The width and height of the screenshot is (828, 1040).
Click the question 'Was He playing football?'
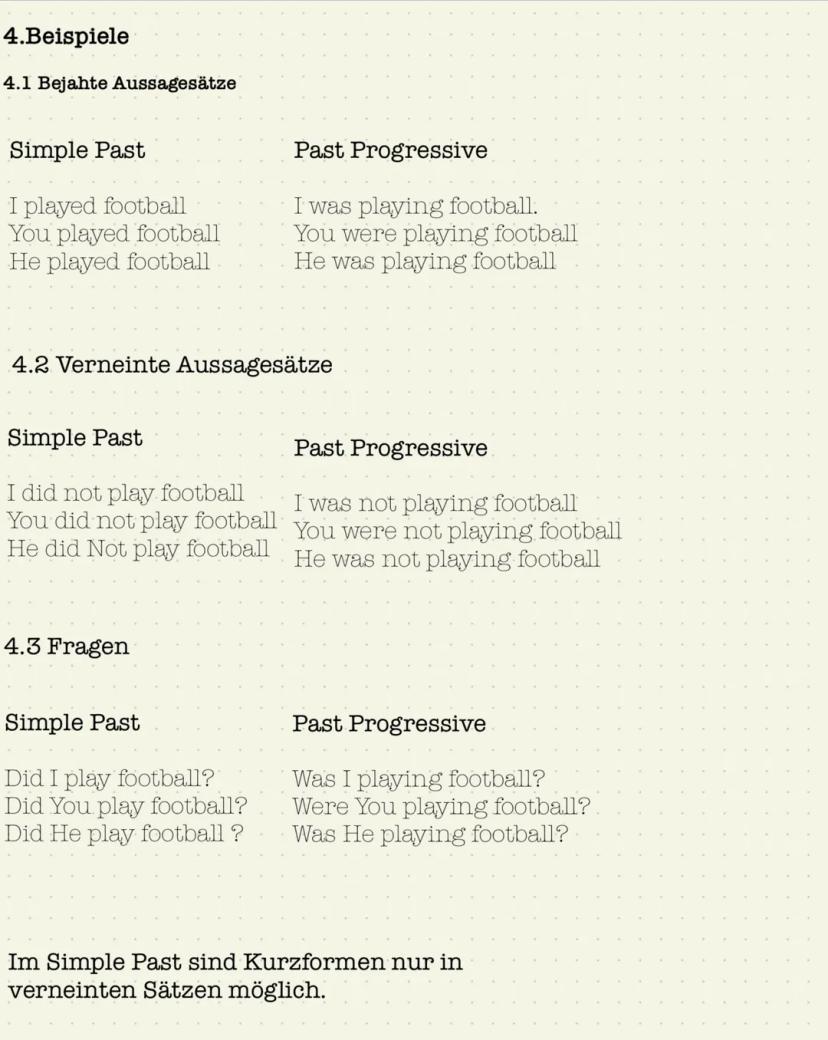(x=430, y=834)
